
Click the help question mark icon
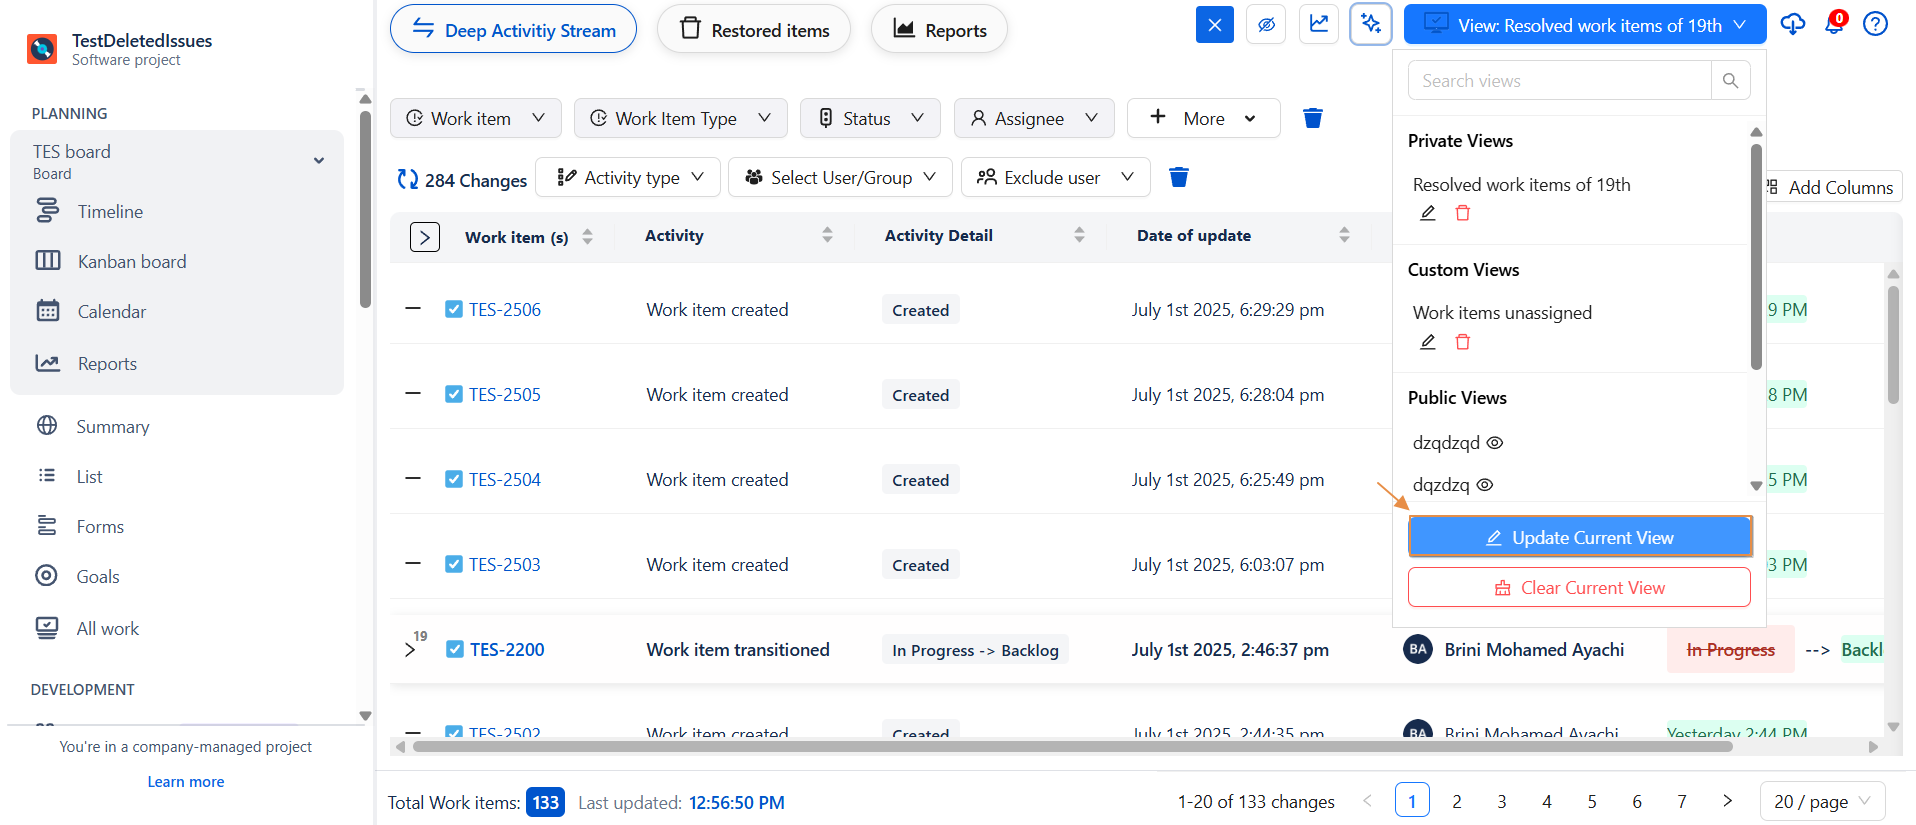[x=1875, y=24]
